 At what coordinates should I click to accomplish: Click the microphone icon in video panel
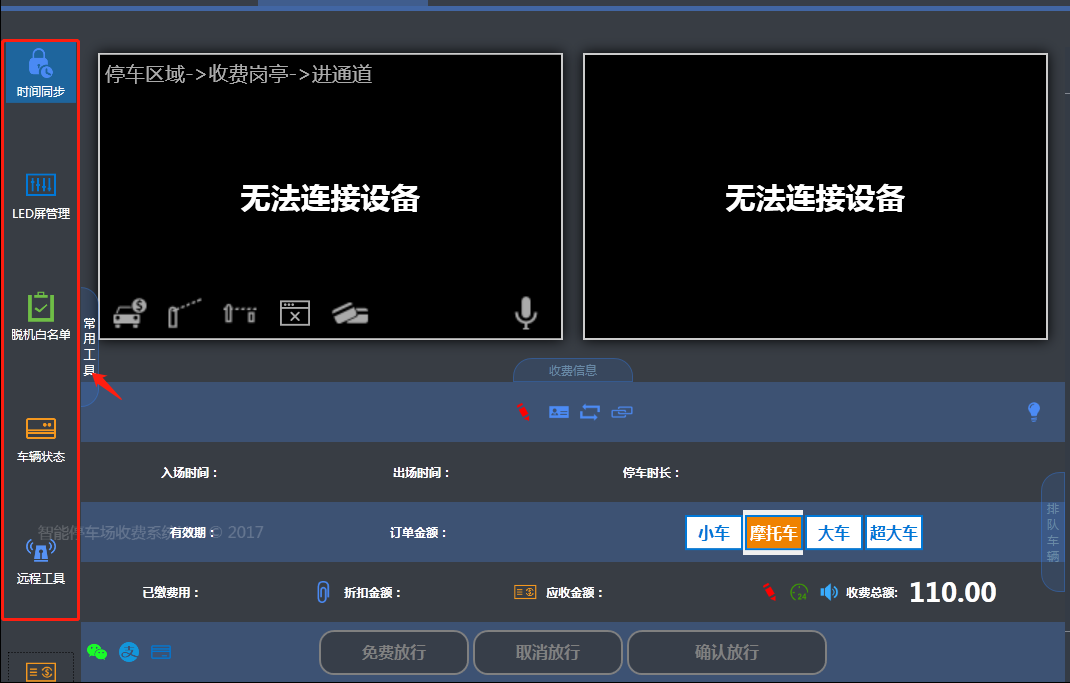[x=525, y=313]
